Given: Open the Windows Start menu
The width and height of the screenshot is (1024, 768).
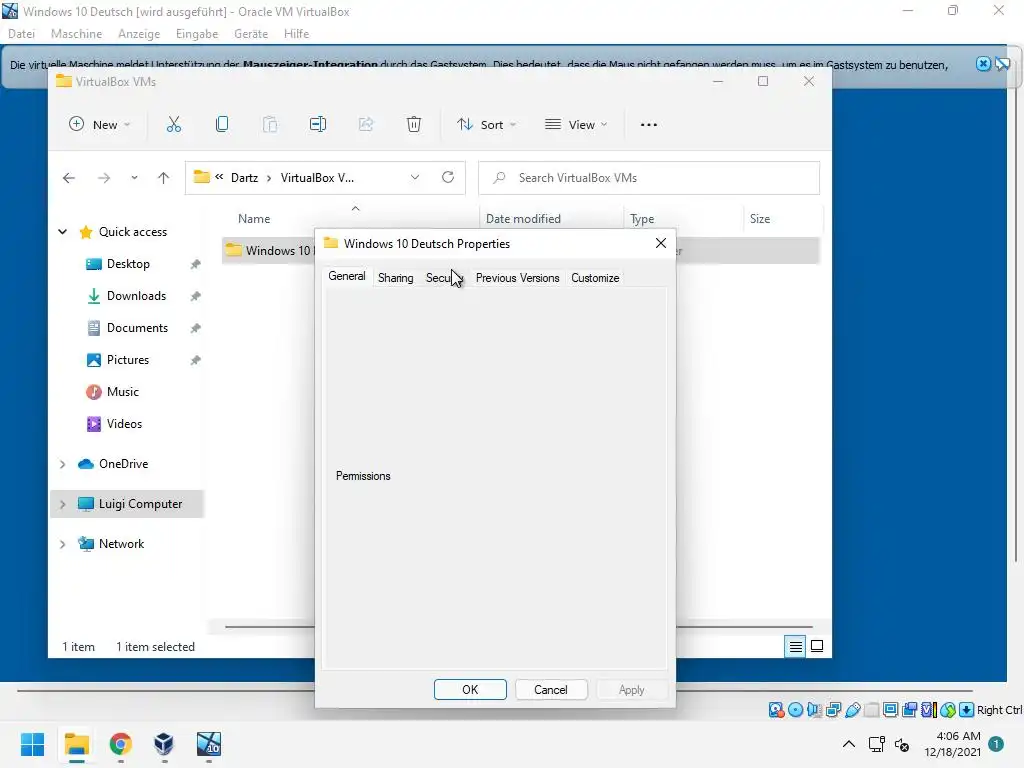Looking at the screenshot, I should click(x=33, y=744).
